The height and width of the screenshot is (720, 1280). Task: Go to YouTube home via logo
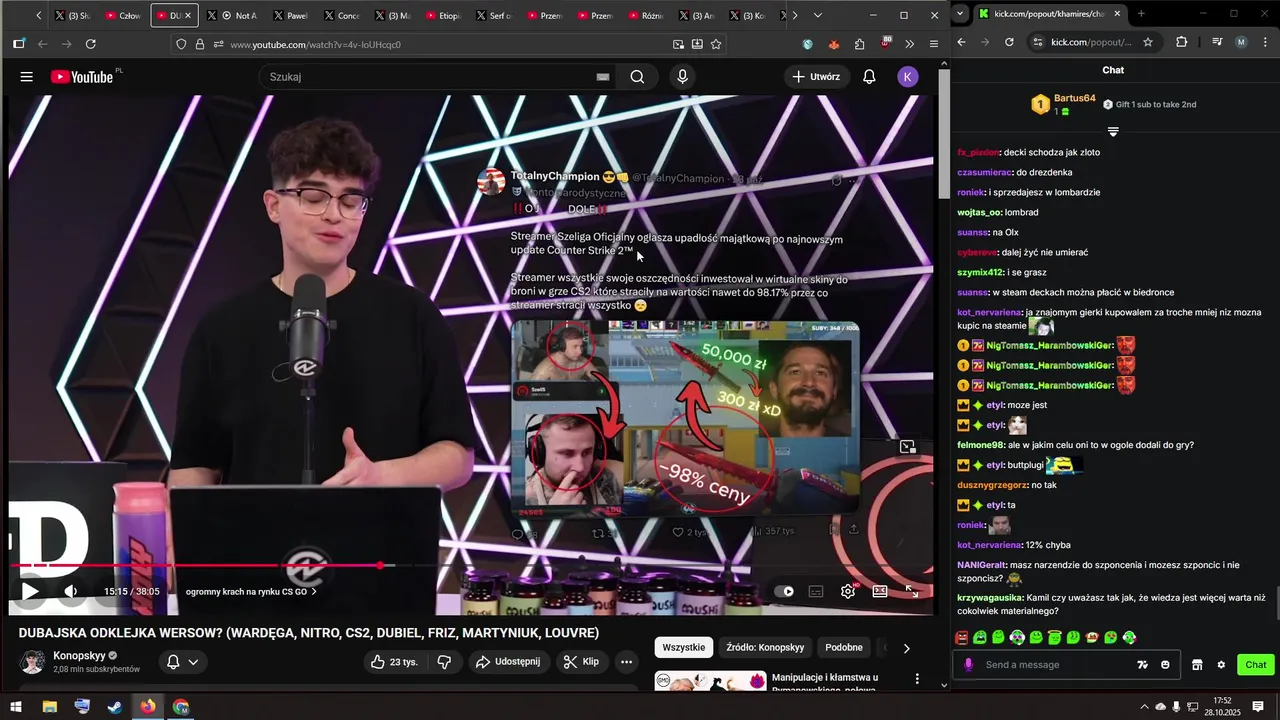tap(82, 77)
